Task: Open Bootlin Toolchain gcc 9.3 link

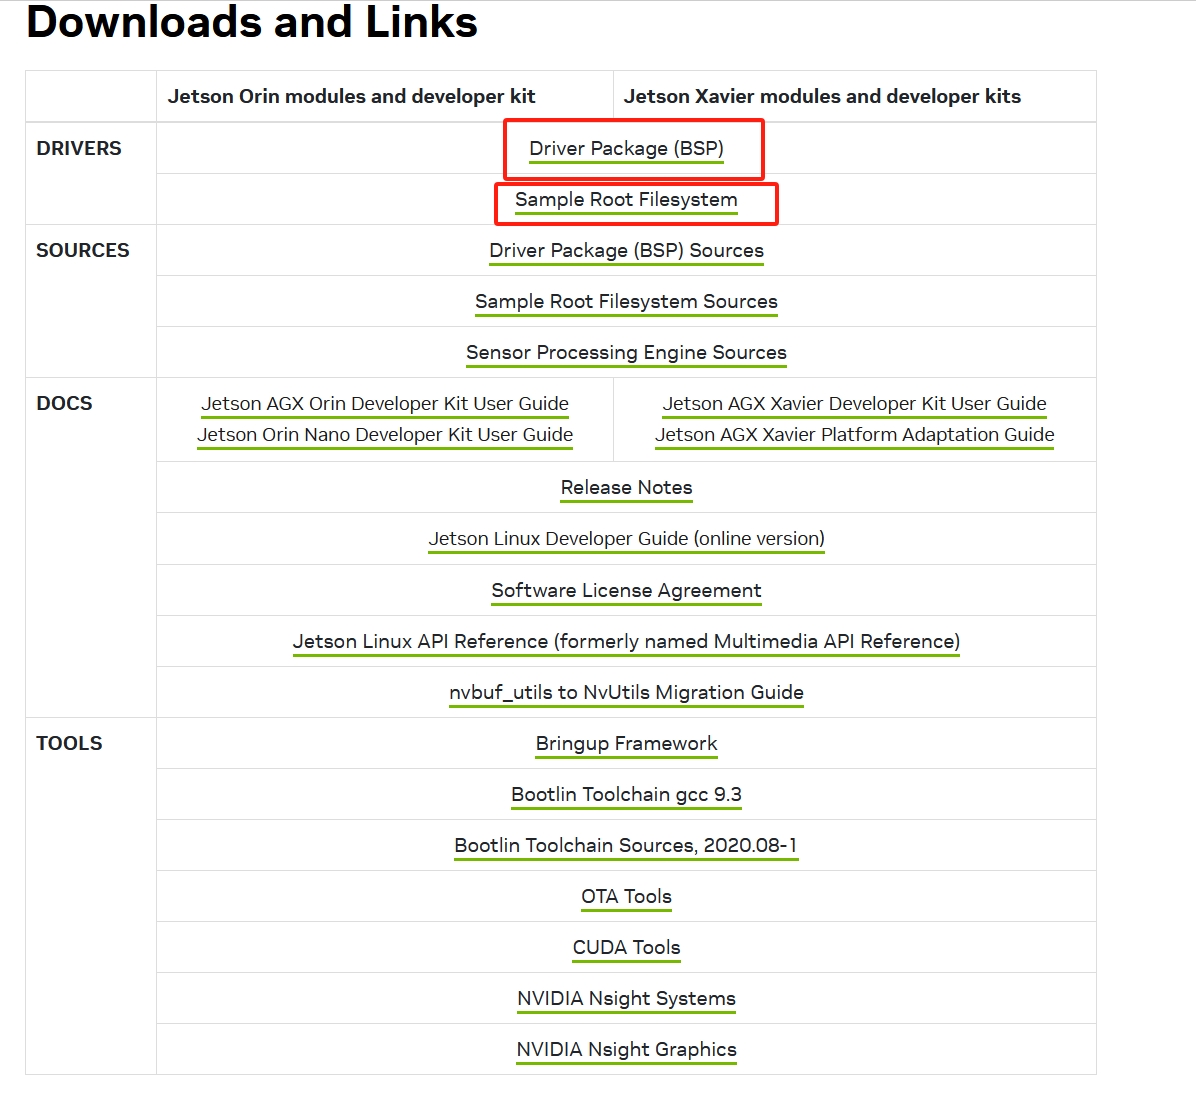Action: click(x=626, y=795)
